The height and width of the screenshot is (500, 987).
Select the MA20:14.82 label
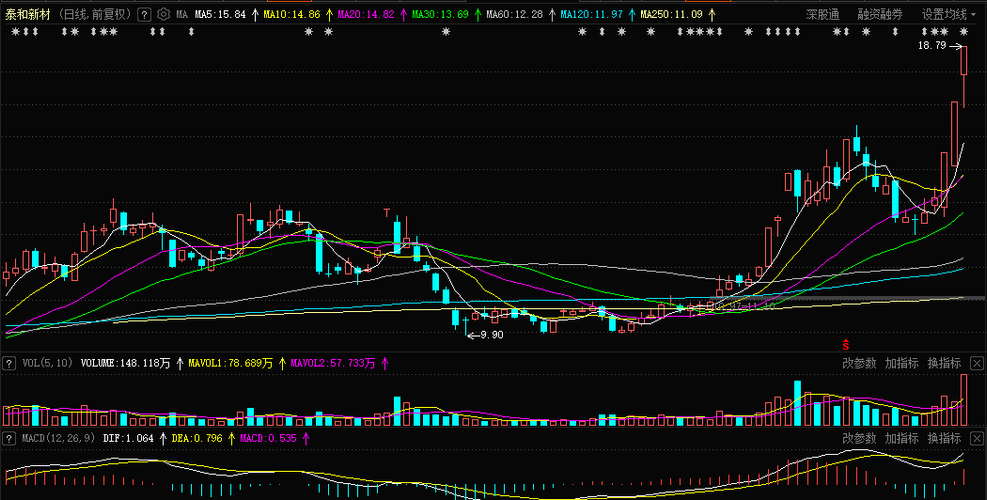pos(366,14)
